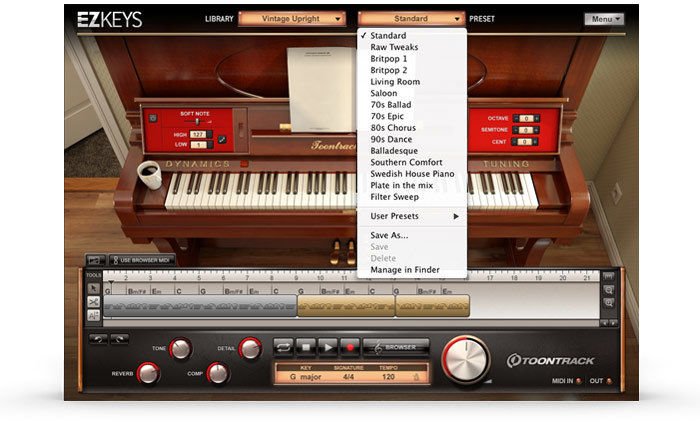Choose the Britpop 1 preset

(412, 59)
